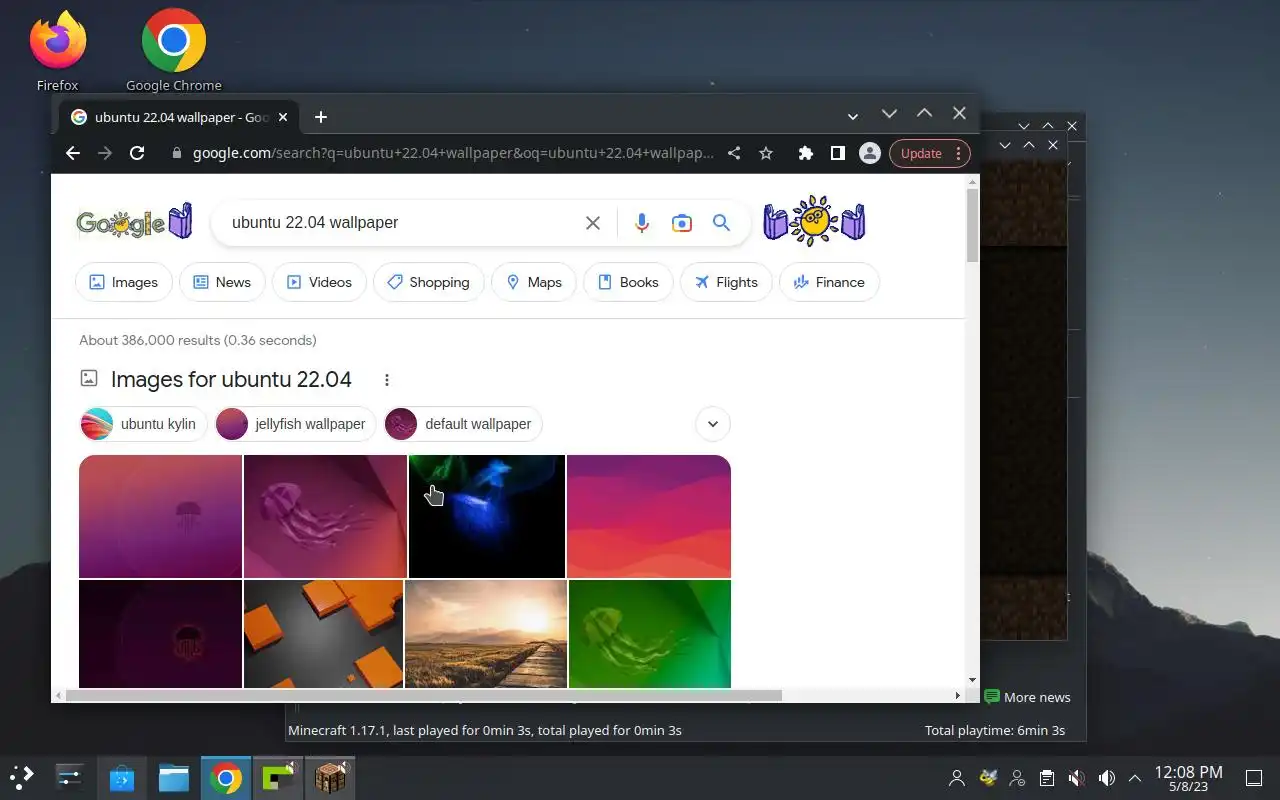Click Show Desktop at the panel end
Screen dimensions: 1280x800
point(1254,778)
